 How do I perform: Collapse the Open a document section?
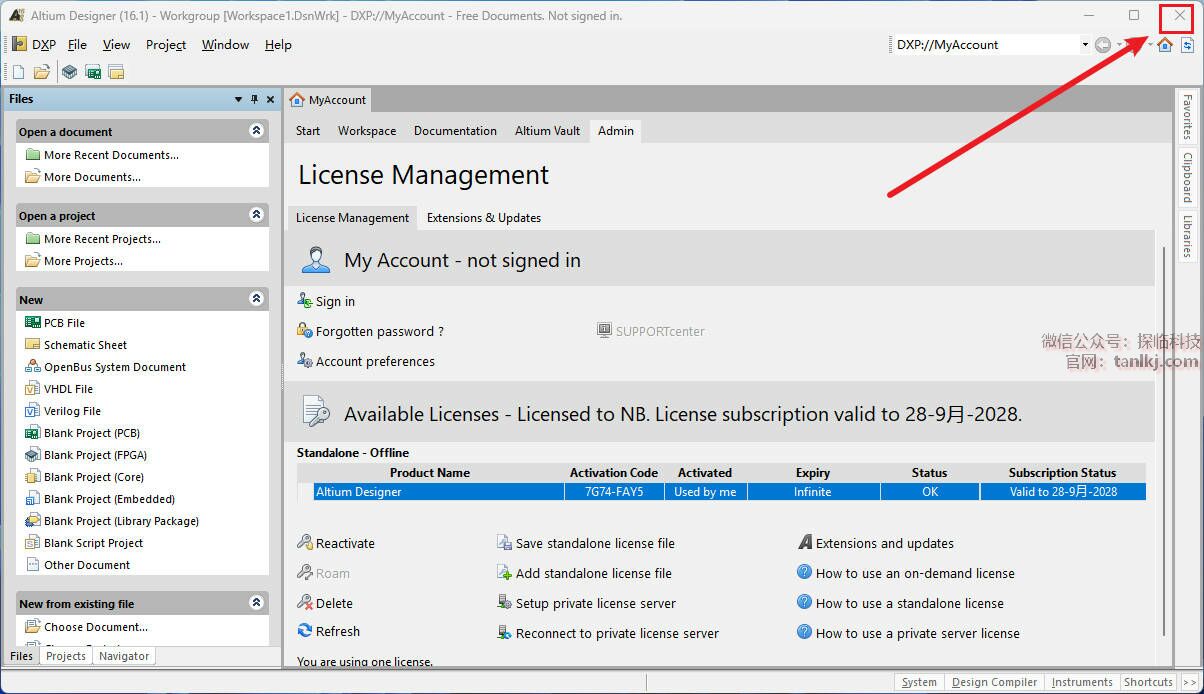[256, 131]
